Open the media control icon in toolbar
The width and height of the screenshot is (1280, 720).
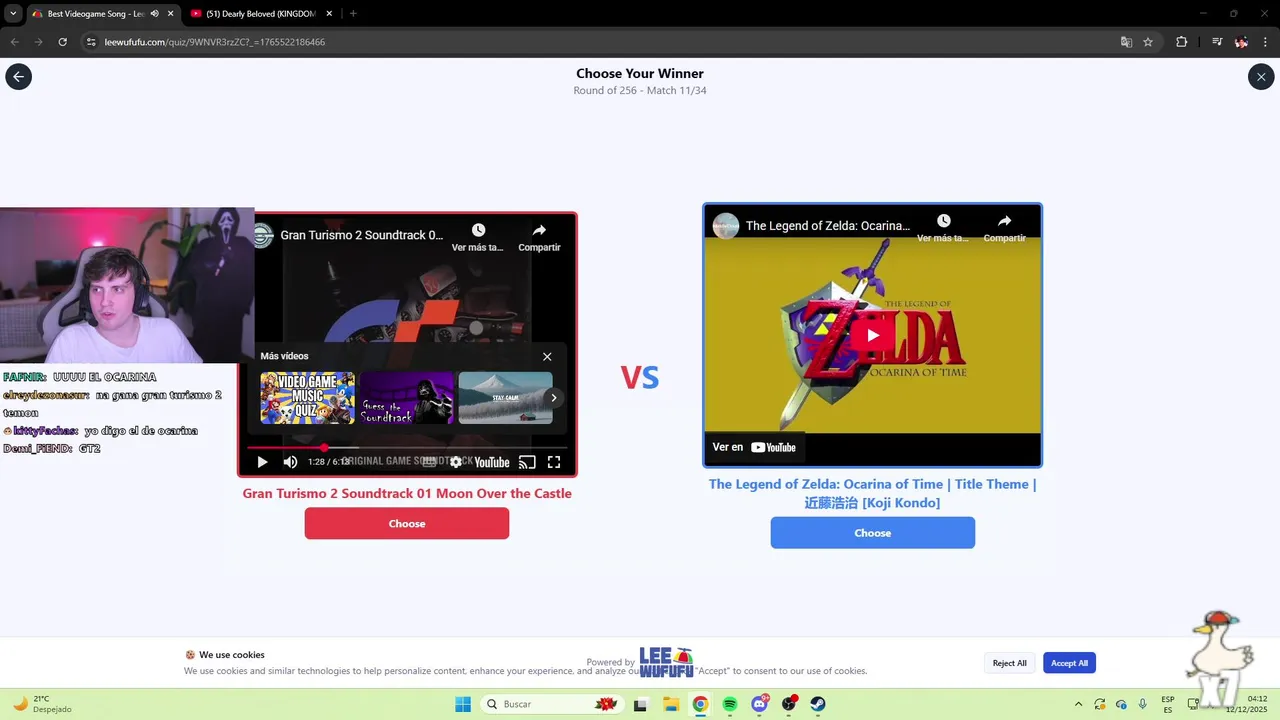click(x=1217, y=42)
